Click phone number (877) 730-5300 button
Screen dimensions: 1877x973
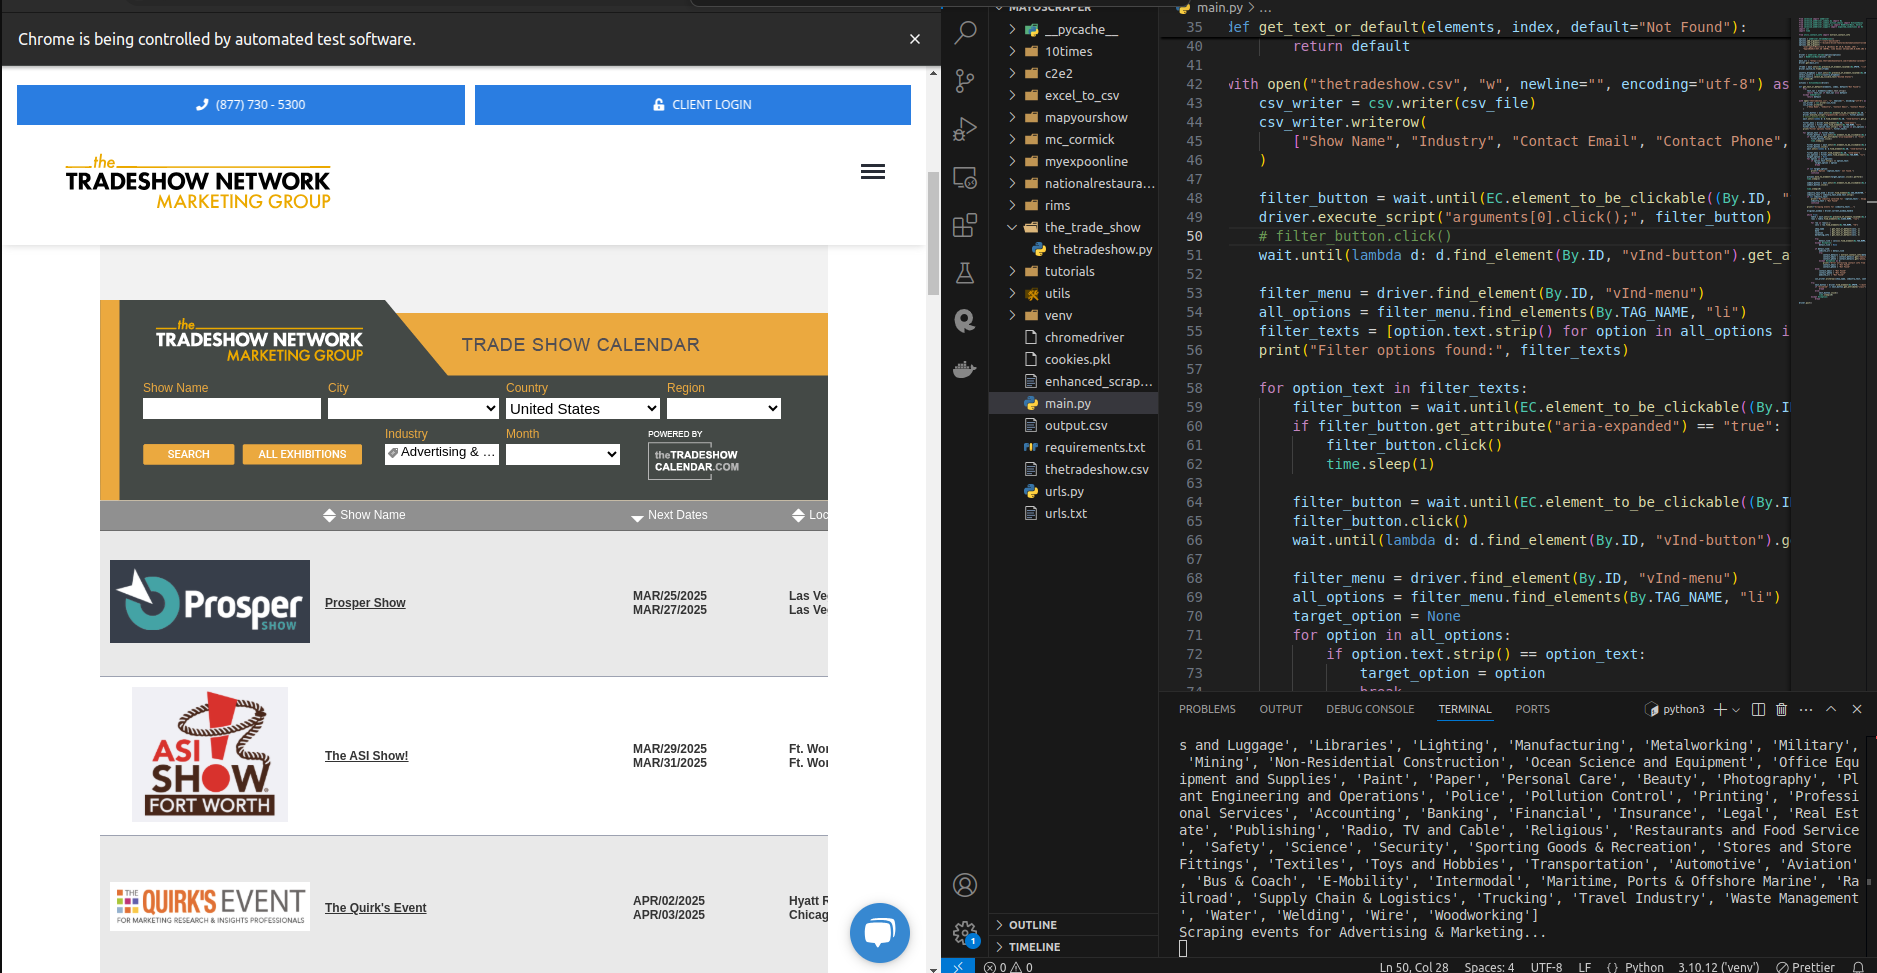point(241,105)
